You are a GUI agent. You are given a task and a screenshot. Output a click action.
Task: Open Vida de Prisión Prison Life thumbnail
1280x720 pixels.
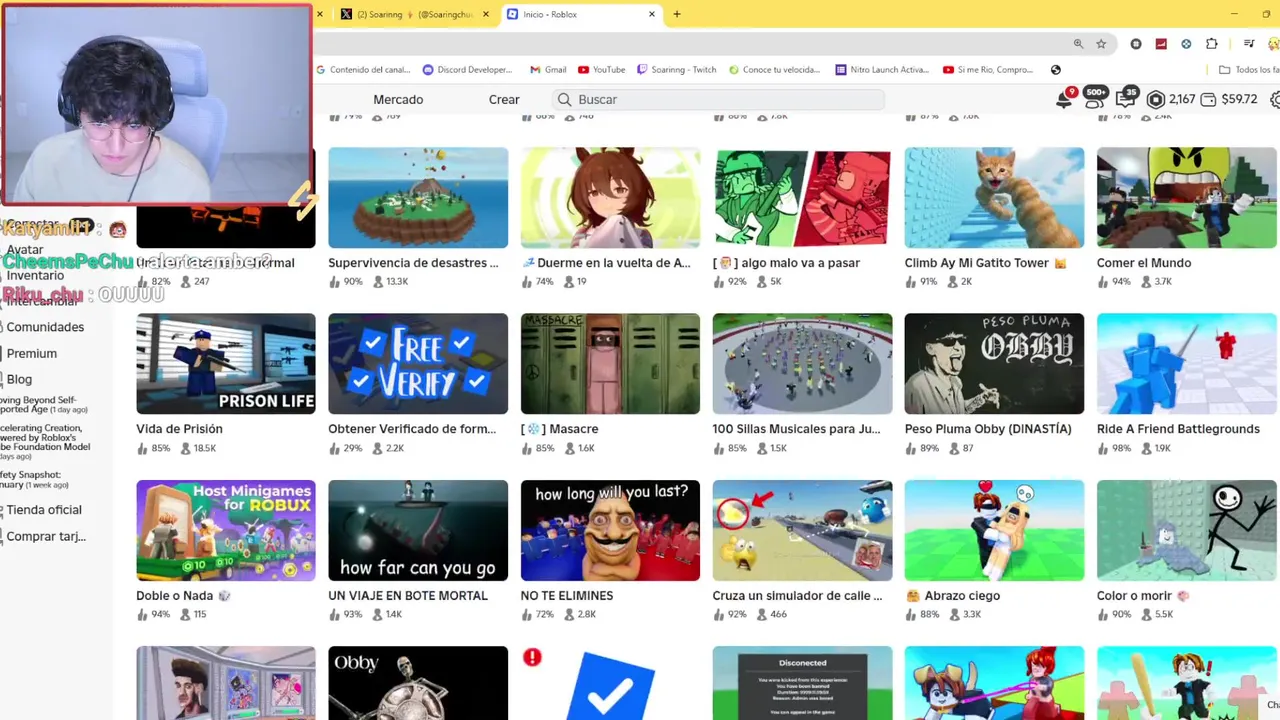tap(226, 364)
